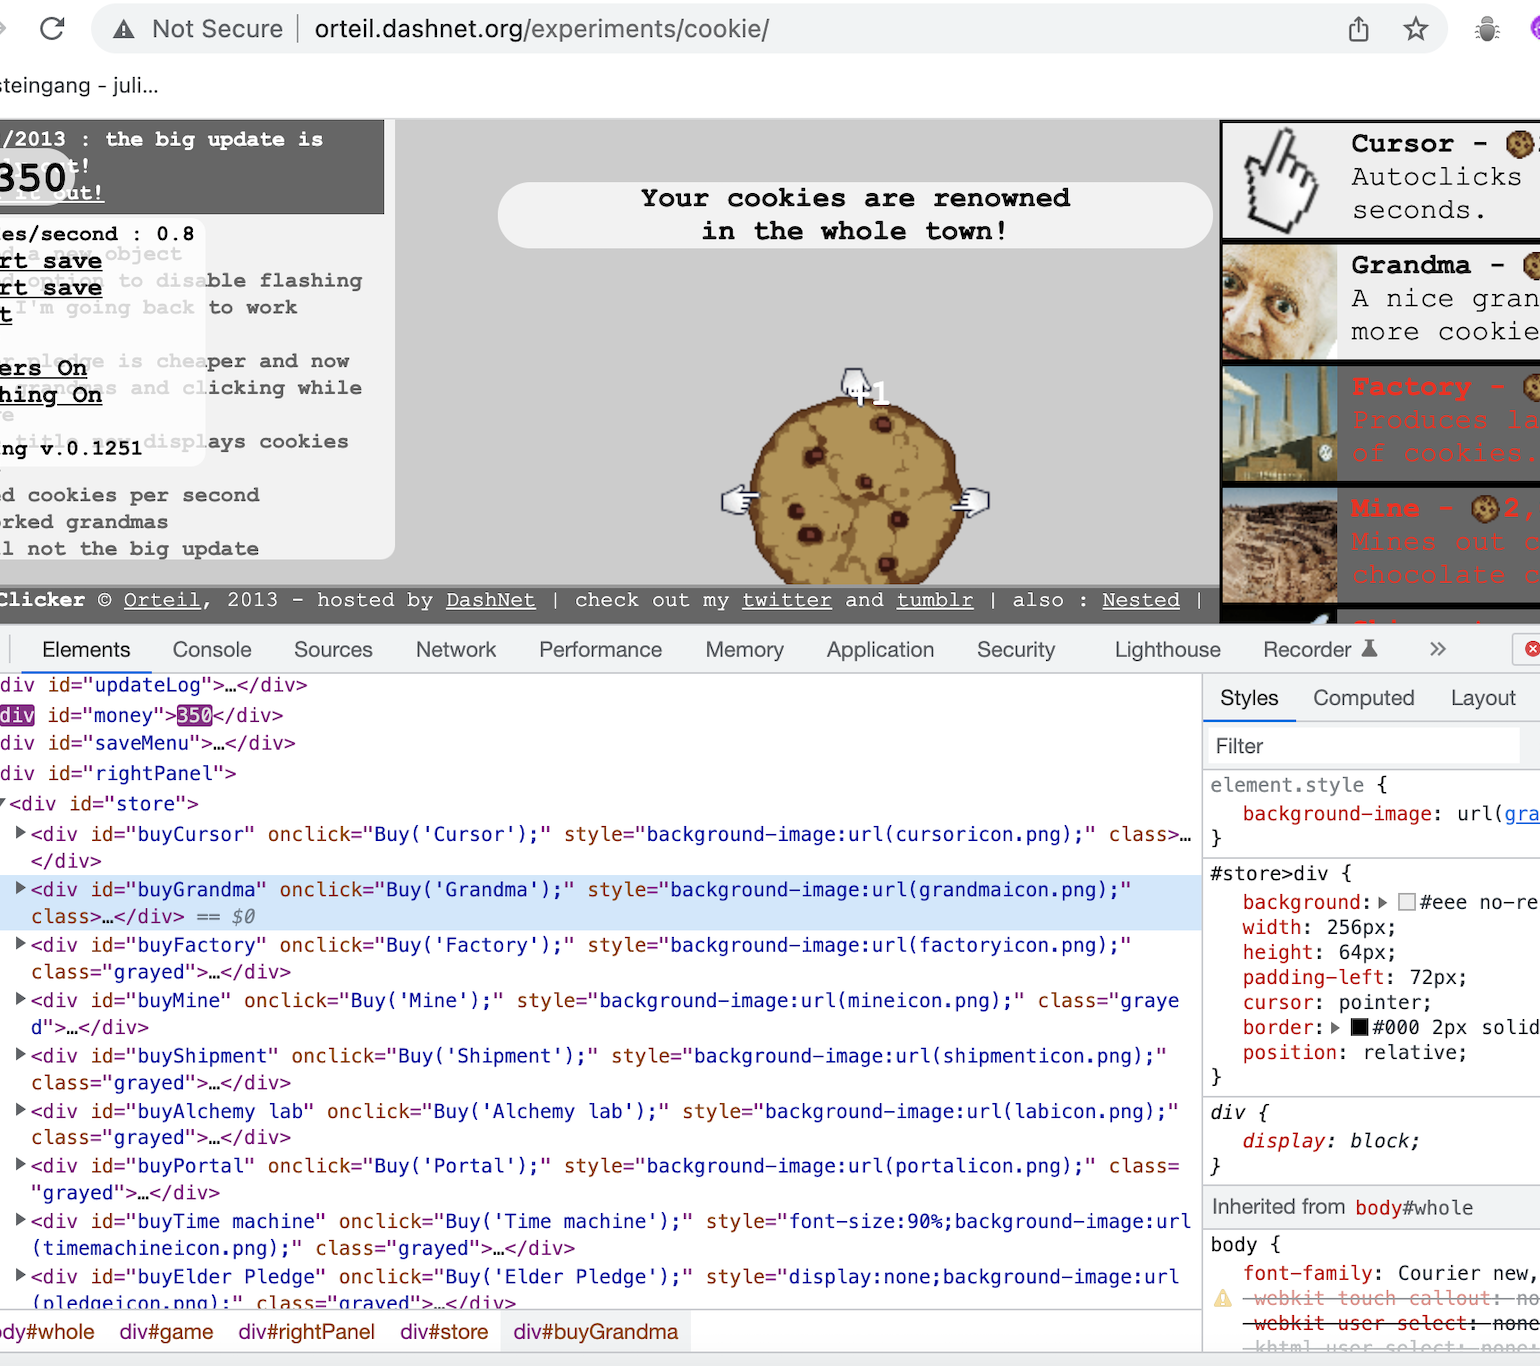Screen dimensions: 1540x1366
Task: Click the 'display: block;' style declaration
Action: click(x=1331, y=1141)
